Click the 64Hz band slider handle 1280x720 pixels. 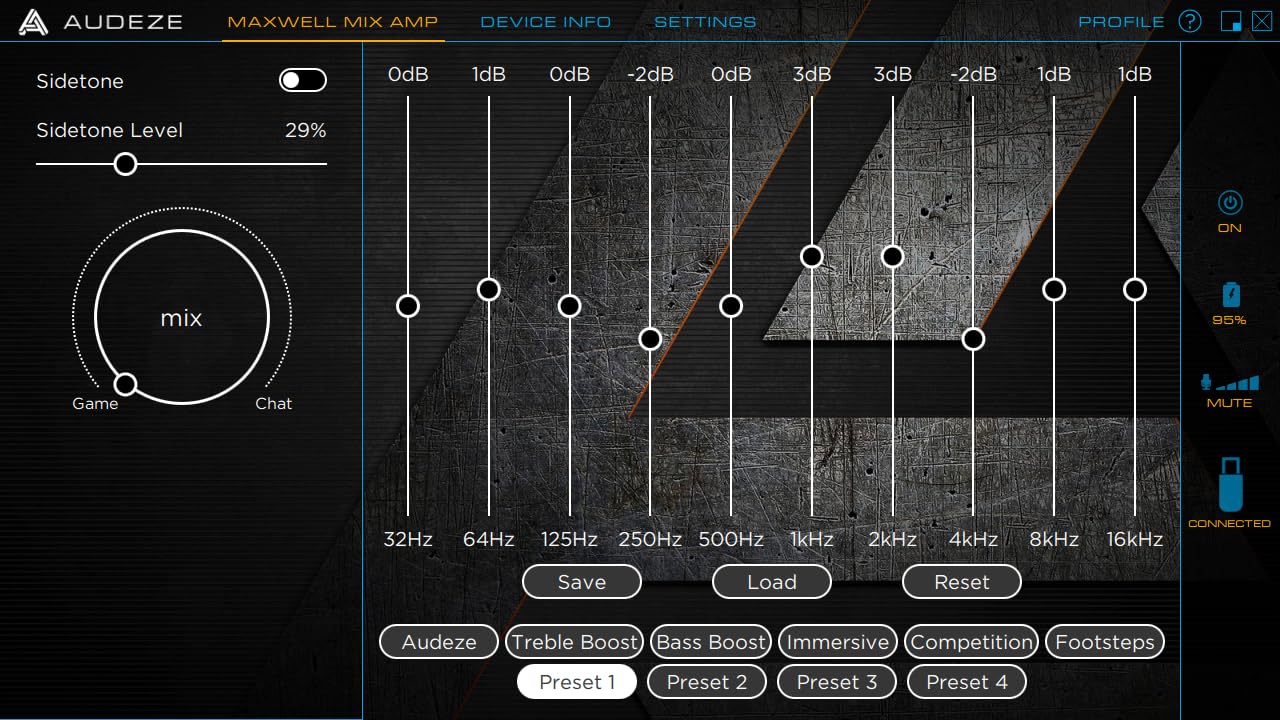[x=489, y=289]
